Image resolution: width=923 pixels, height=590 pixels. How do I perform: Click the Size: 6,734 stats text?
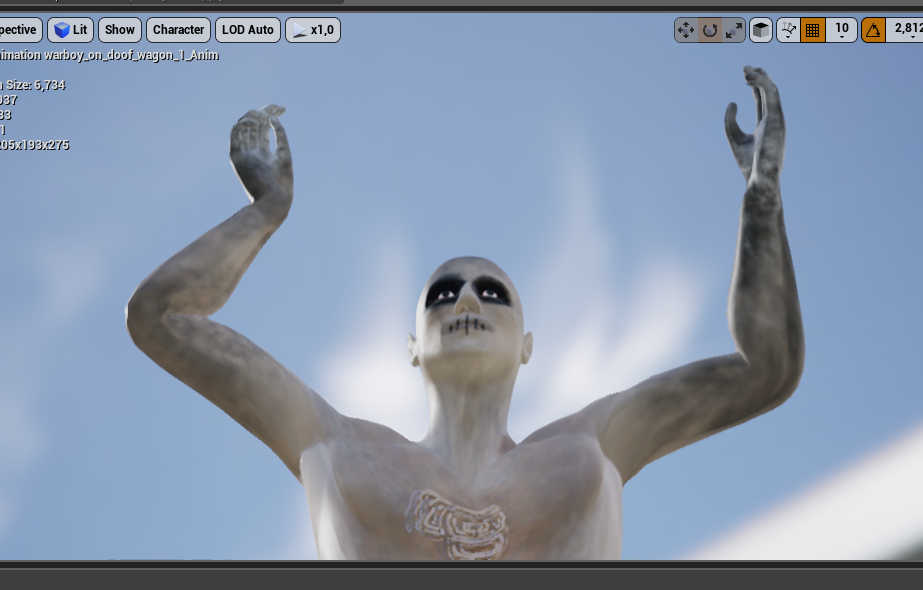coord(36,85)
